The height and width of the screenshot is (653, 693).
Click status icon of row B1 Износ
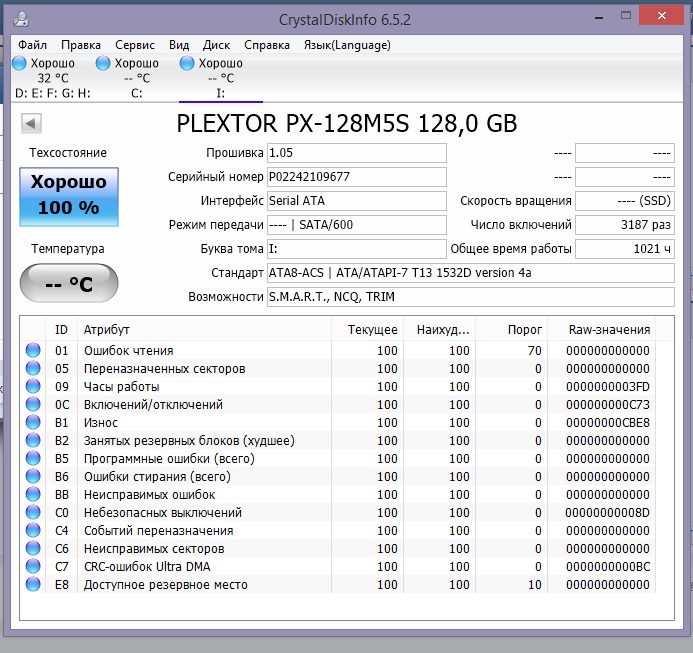(x=33, y=422)
